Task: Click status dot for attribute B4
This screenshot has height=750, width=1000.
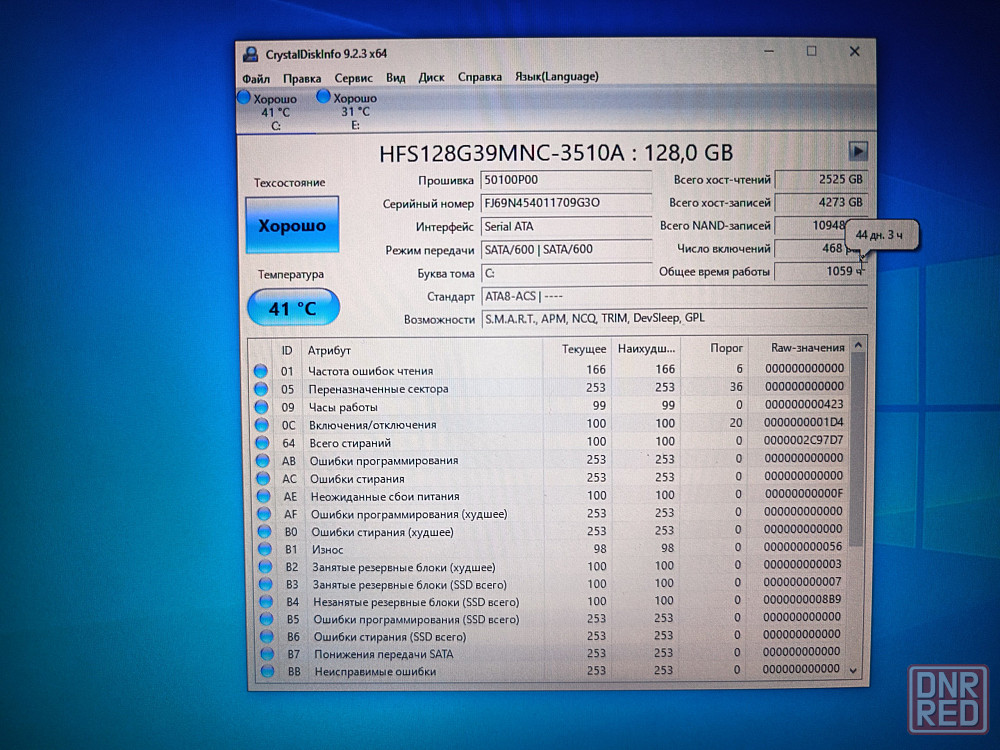Action: click(x=266, y=601)
